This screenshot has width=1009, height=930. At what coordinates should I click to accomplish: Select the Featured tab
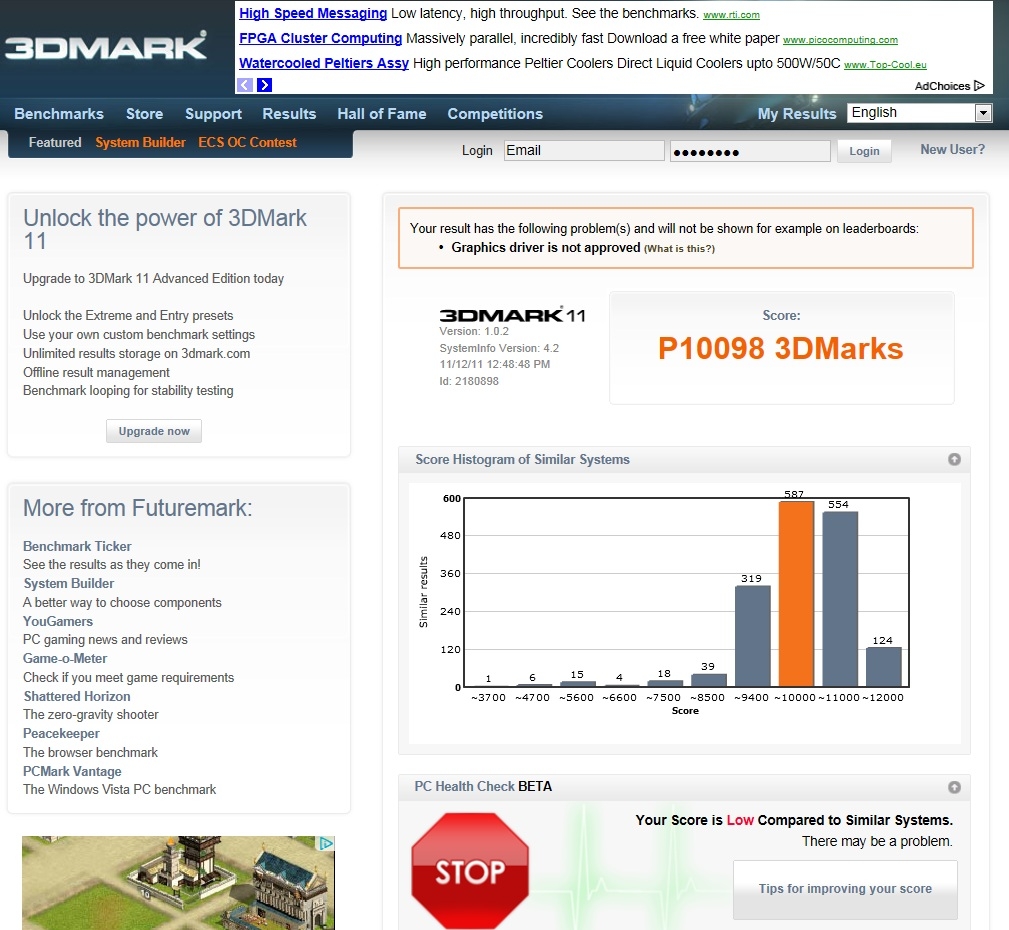pyautogui.click(x=55, y=142)
